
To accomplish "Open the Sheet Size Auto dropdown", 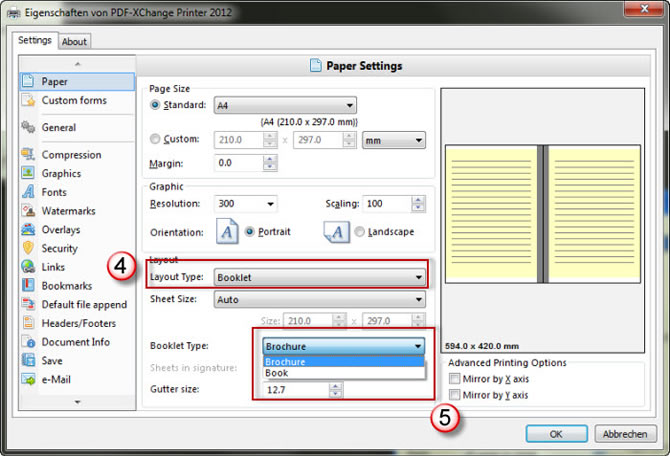I will click(x=320, y=300).
